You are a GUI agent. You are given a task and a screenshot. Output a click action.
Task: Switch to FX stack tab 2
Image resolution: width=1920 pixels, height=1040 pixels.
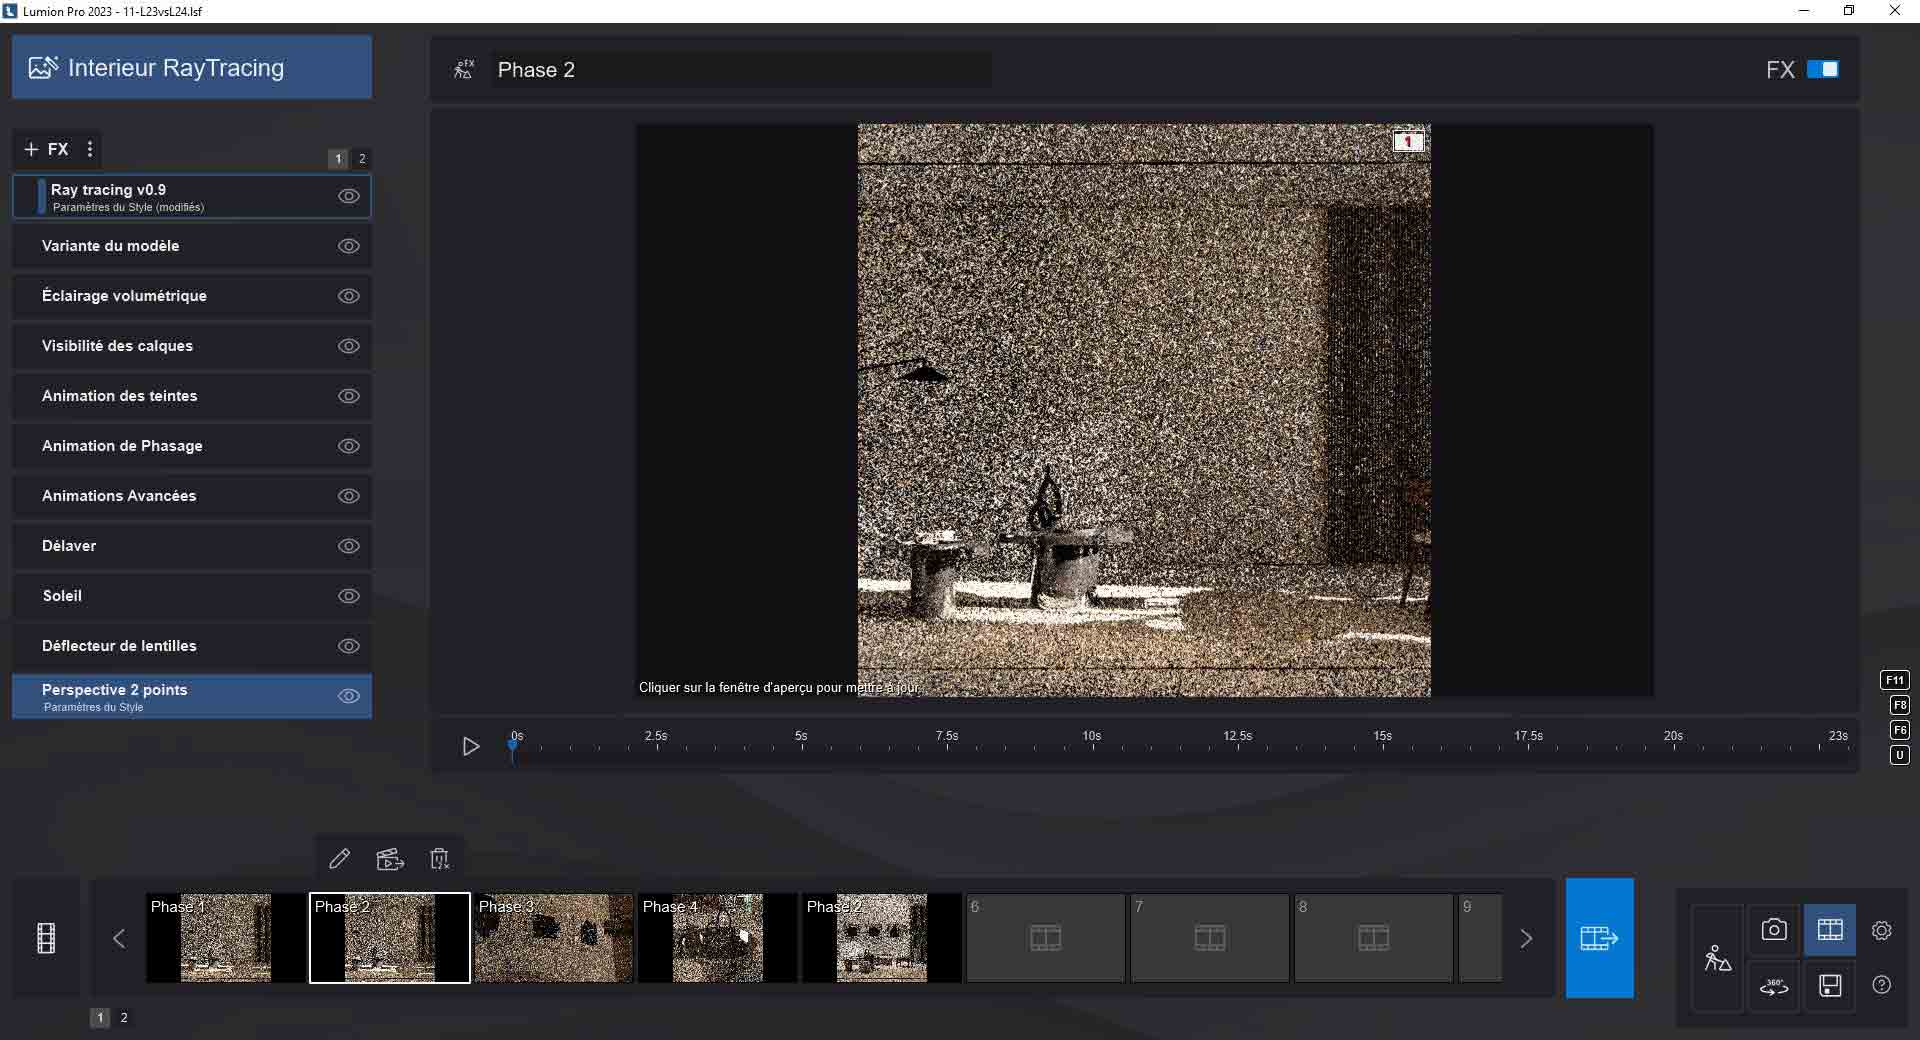361,159
